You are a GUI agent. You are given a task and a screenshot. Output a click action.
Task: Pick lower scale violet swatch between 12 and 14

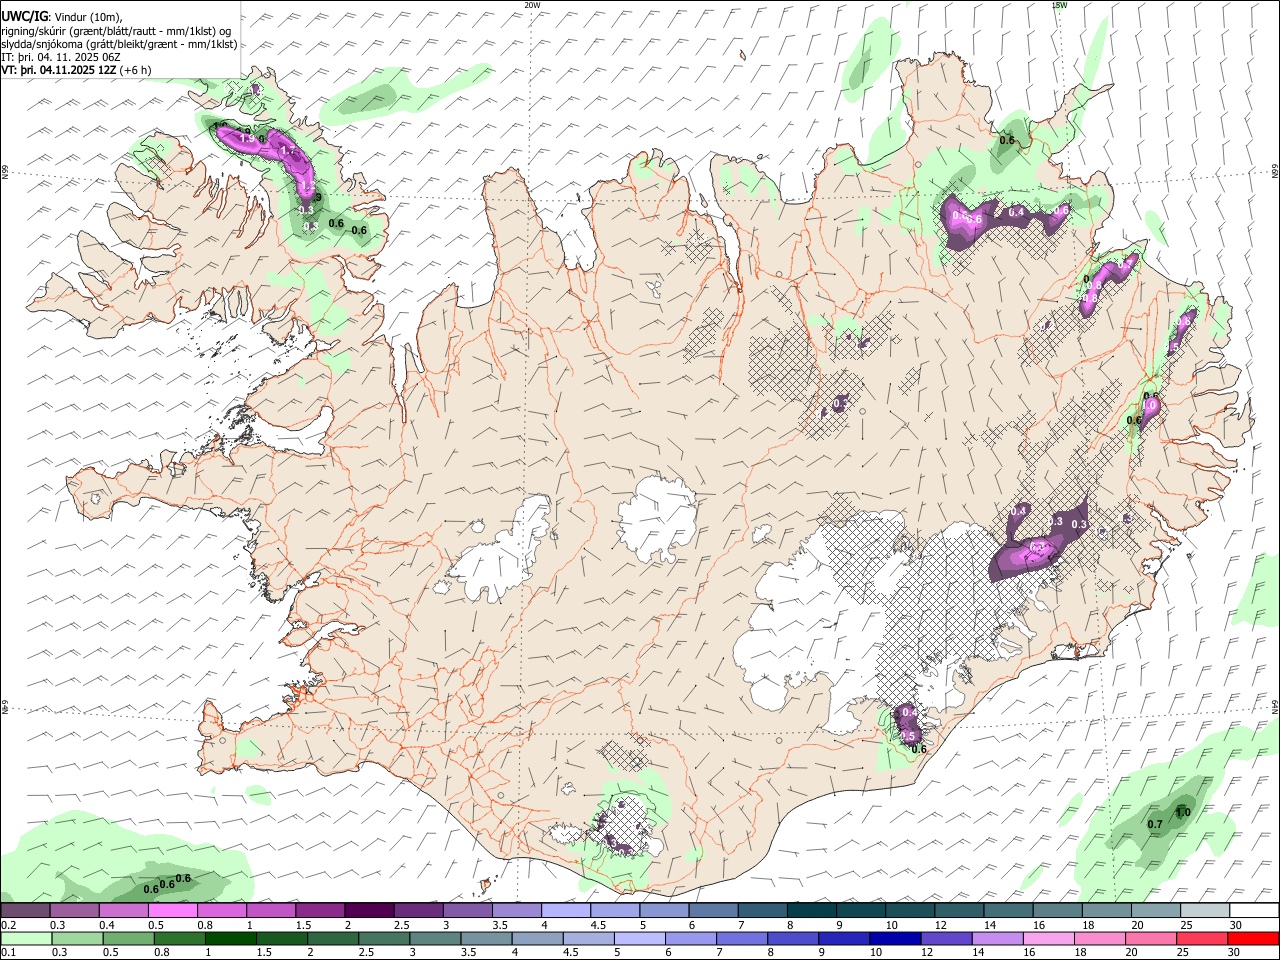(x=946, y=938)
